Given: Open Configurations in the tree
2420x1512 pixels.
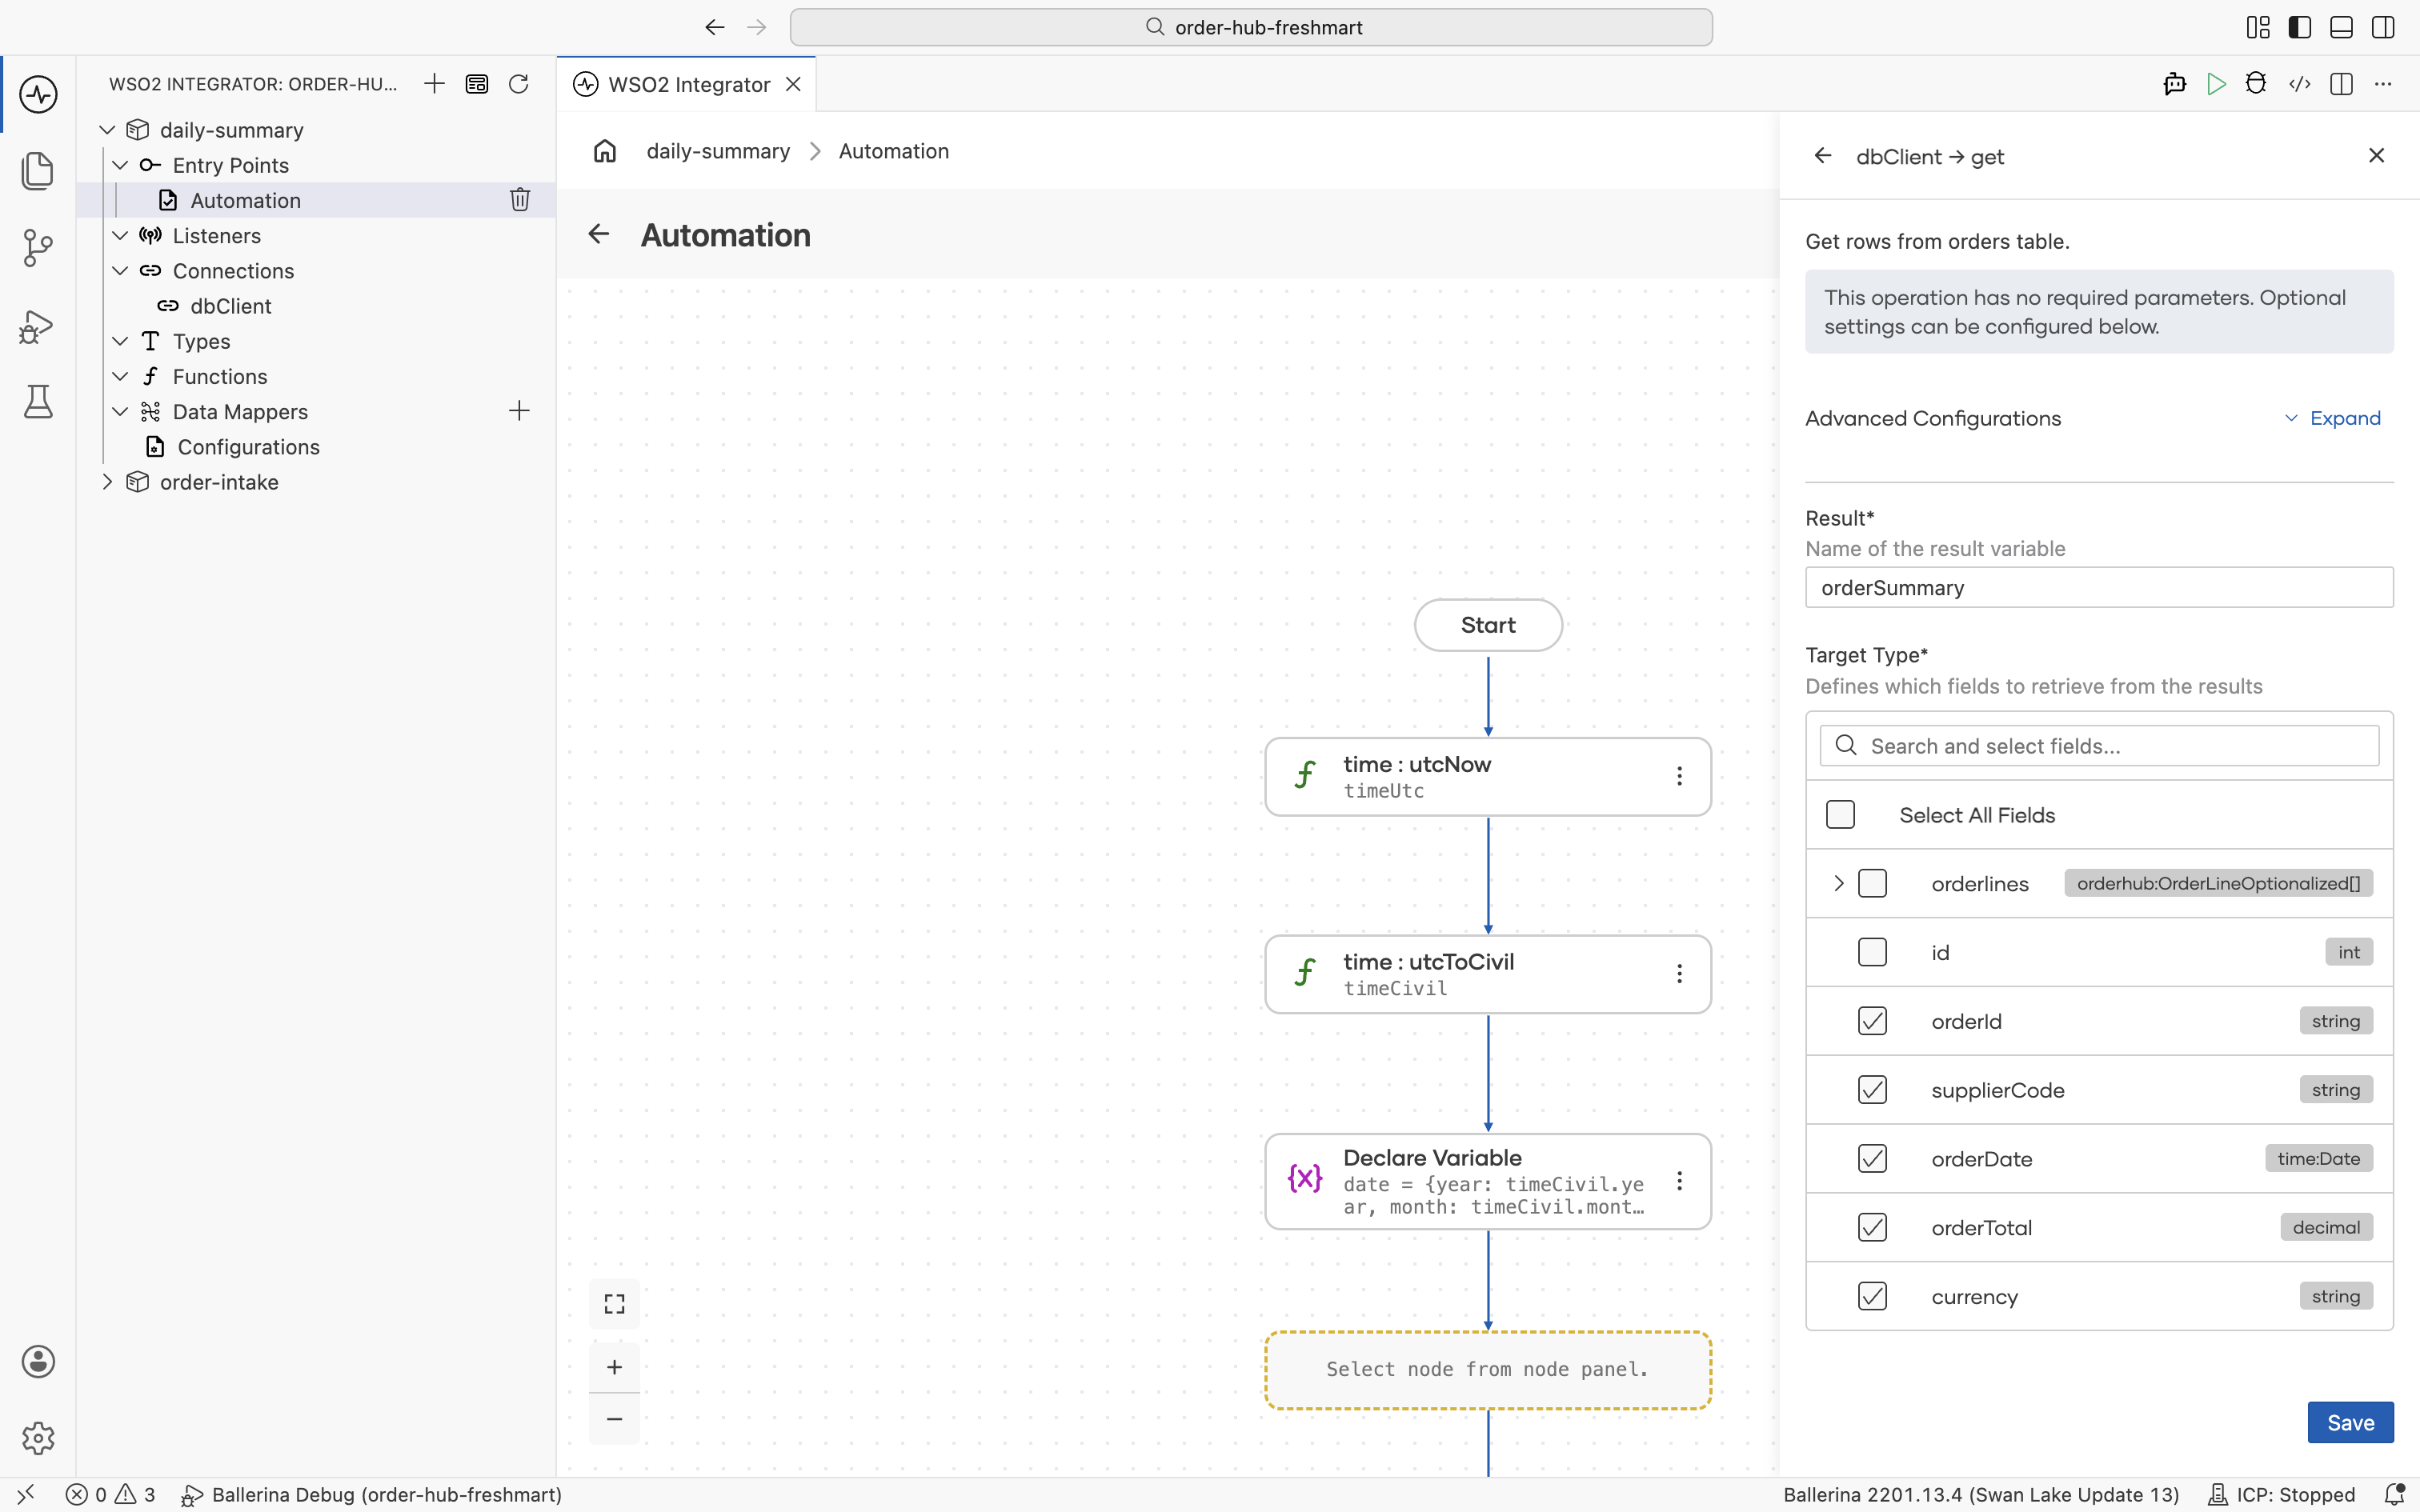Looking at the screenshot, I should click(x=248, y=447).
